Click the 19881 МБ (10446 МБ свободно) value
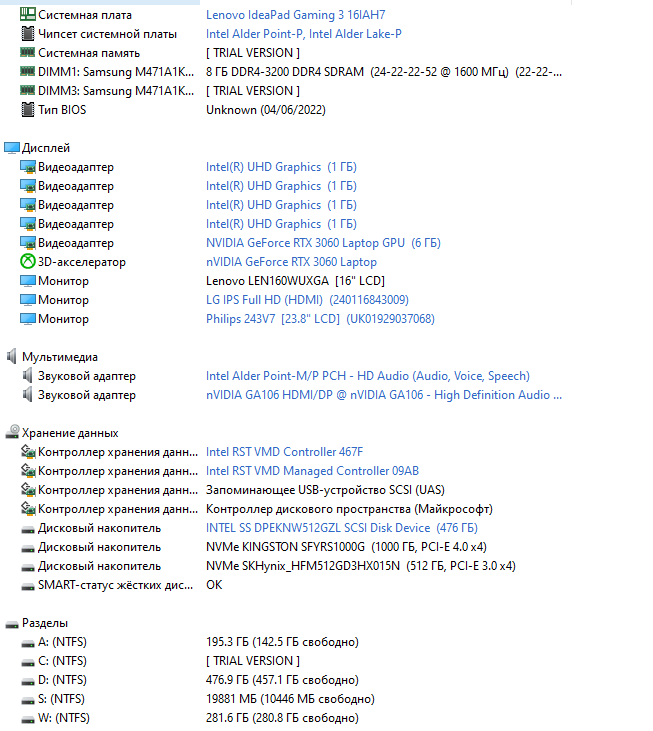The height and width of the screenshot is (731, 653). [x=290, y=699]
